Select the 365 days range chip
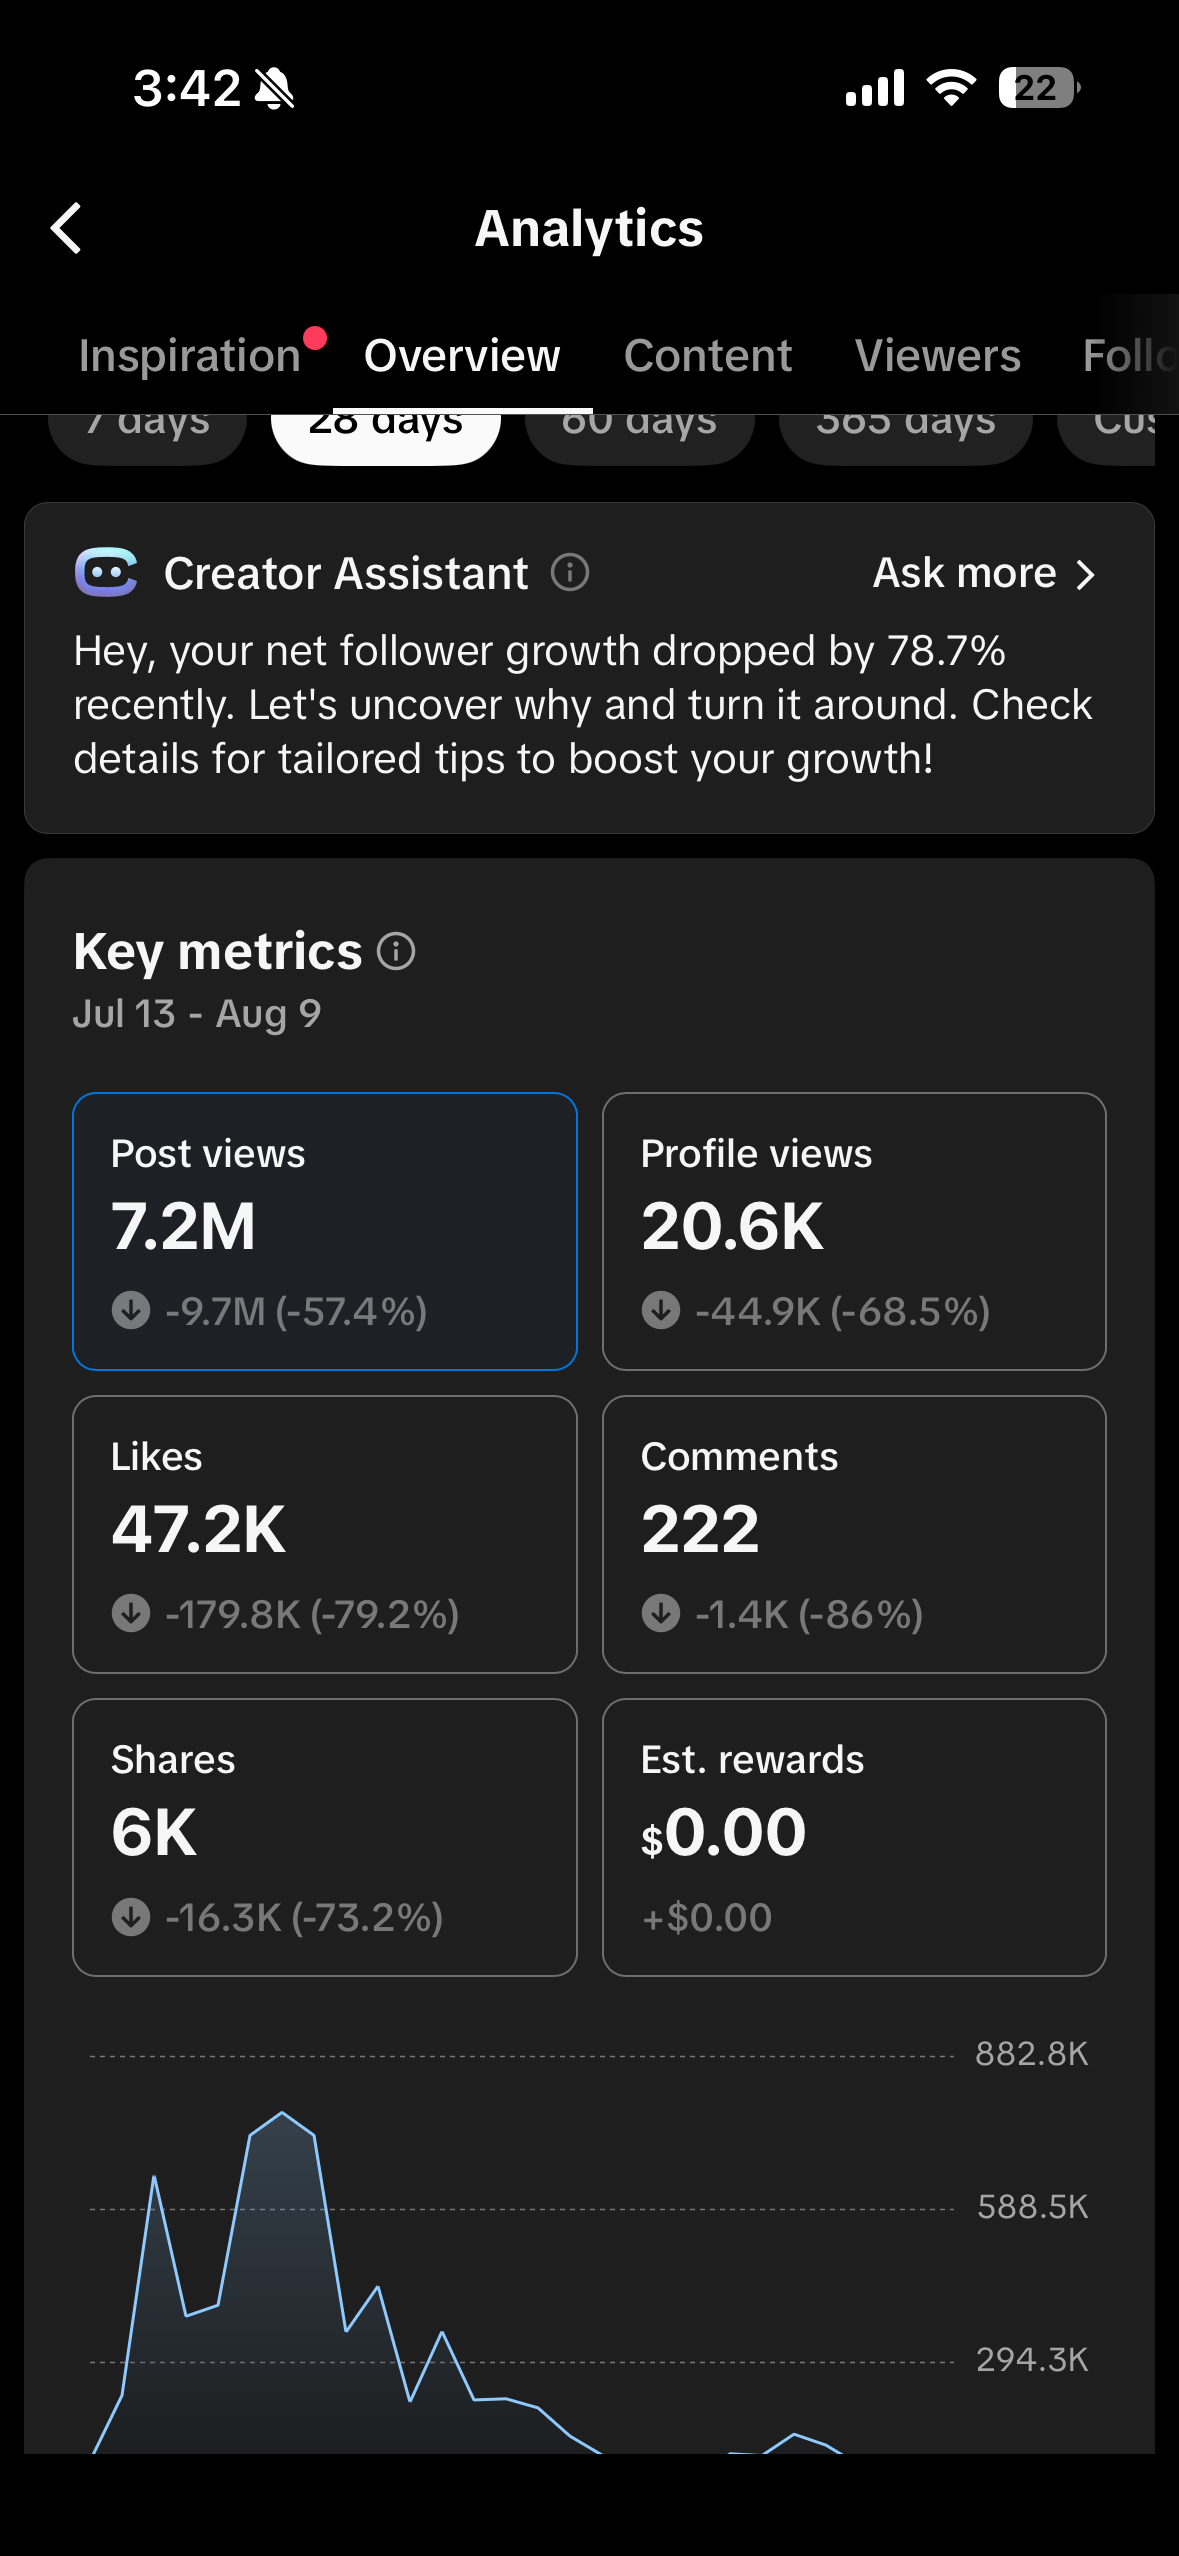 click(905, 437)
